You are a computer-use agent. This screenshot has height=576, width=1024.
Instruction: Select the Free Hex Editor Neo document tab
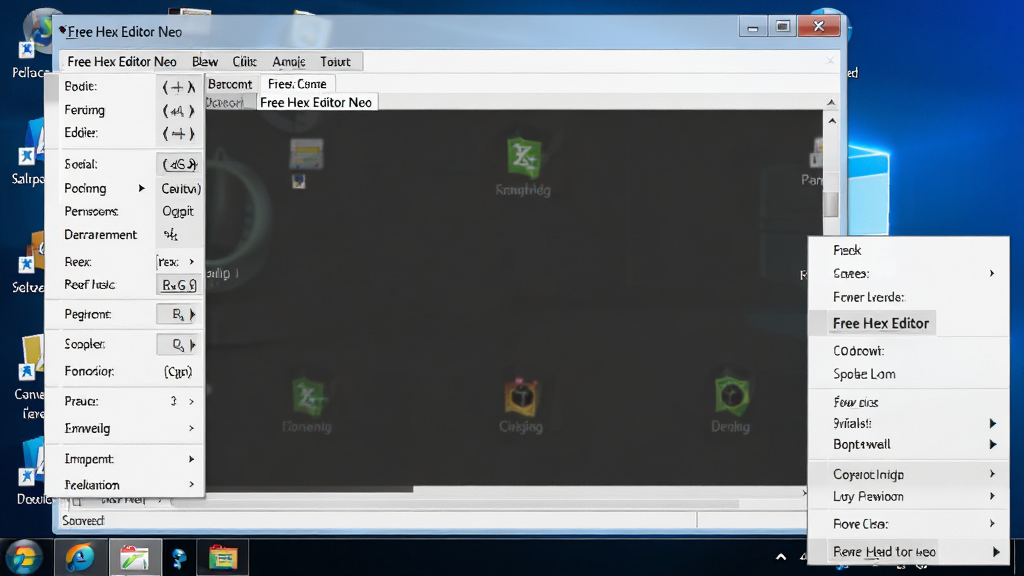316,102
